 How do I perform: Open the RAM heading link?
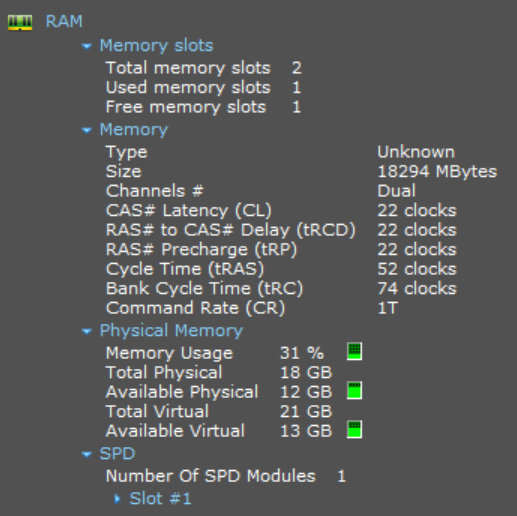coord(64,21)
